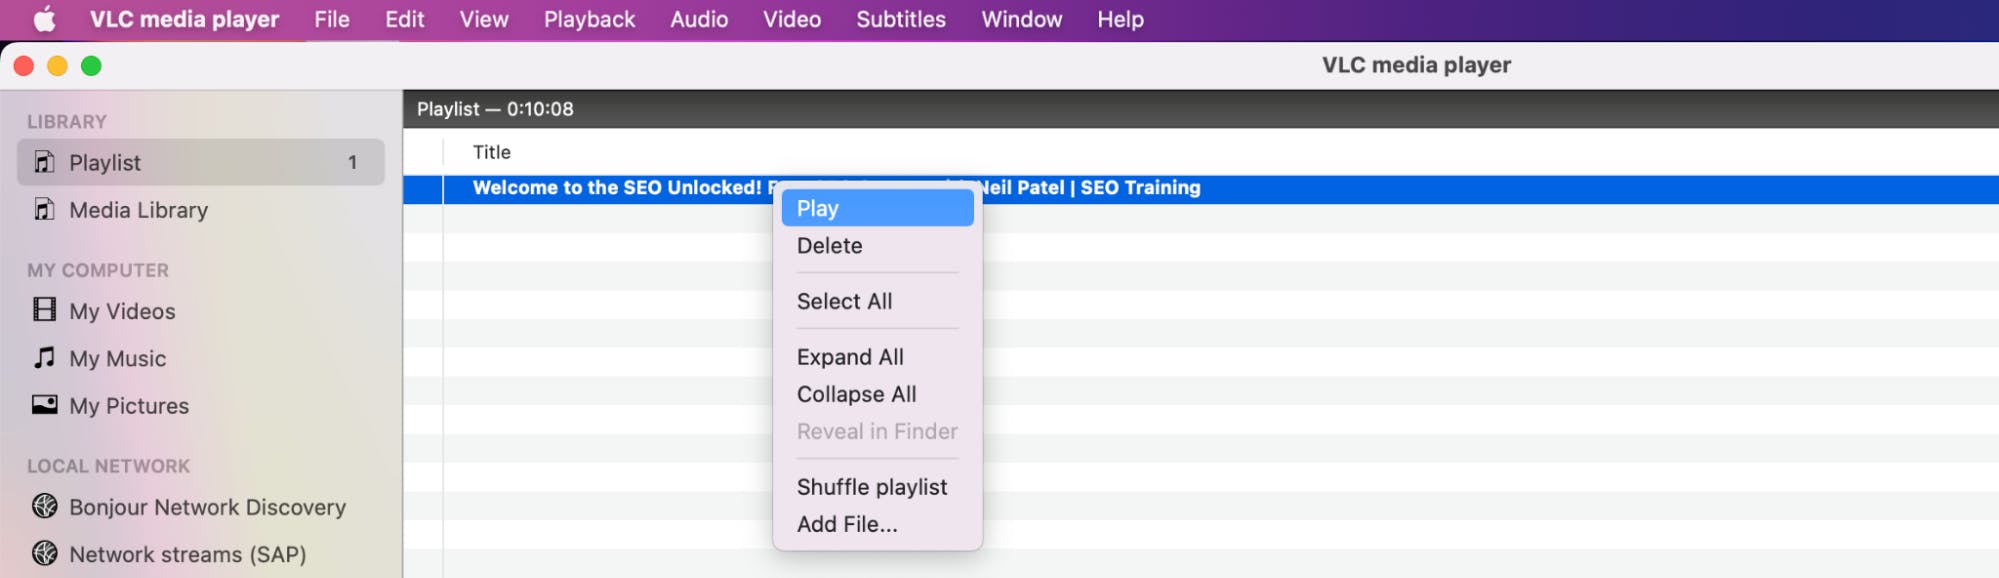Close the VLC window with red button

point(24,66)
